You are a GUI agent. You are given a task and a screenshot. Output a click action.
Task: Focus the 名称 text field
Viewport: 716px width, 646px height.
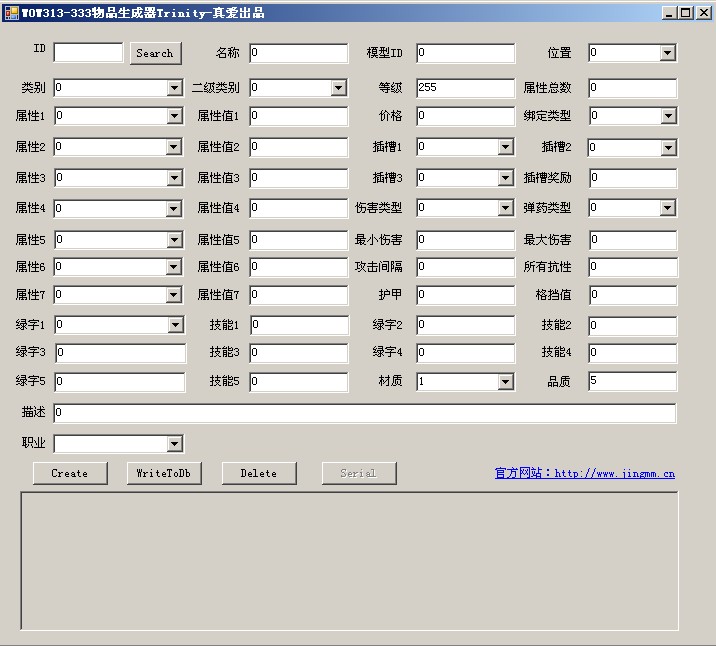click(x=298, y=53)
